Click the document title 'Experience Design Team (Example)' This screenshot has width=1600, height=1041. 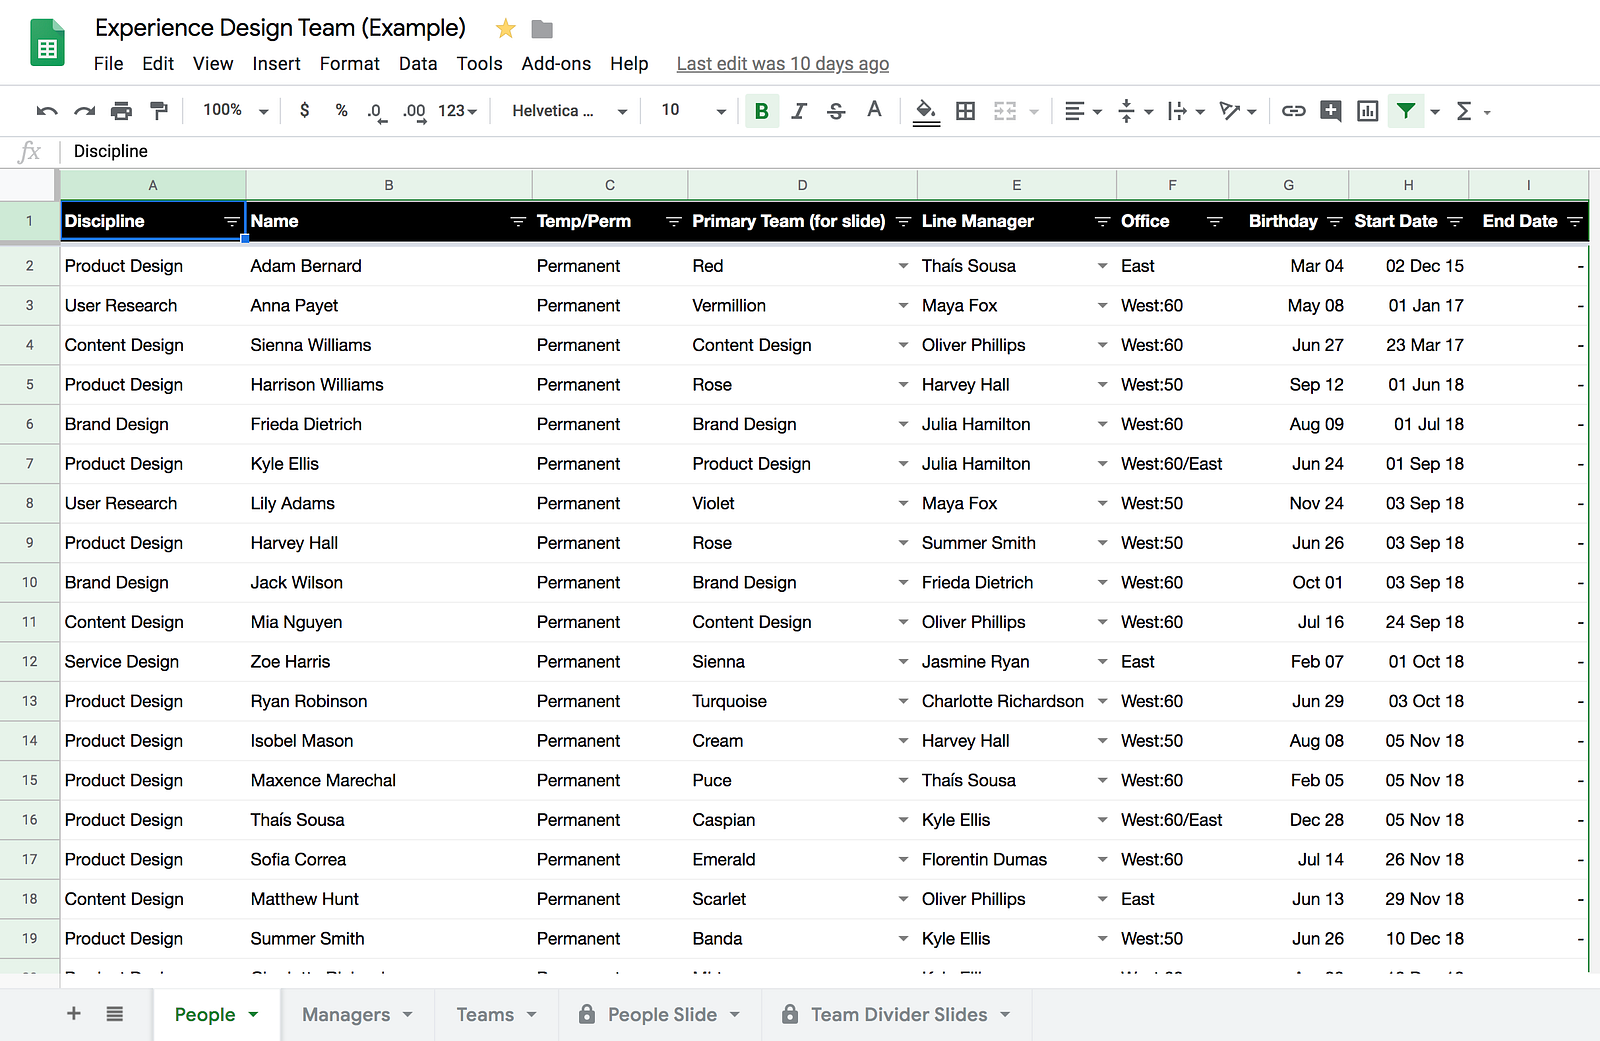tap(281, 28)
